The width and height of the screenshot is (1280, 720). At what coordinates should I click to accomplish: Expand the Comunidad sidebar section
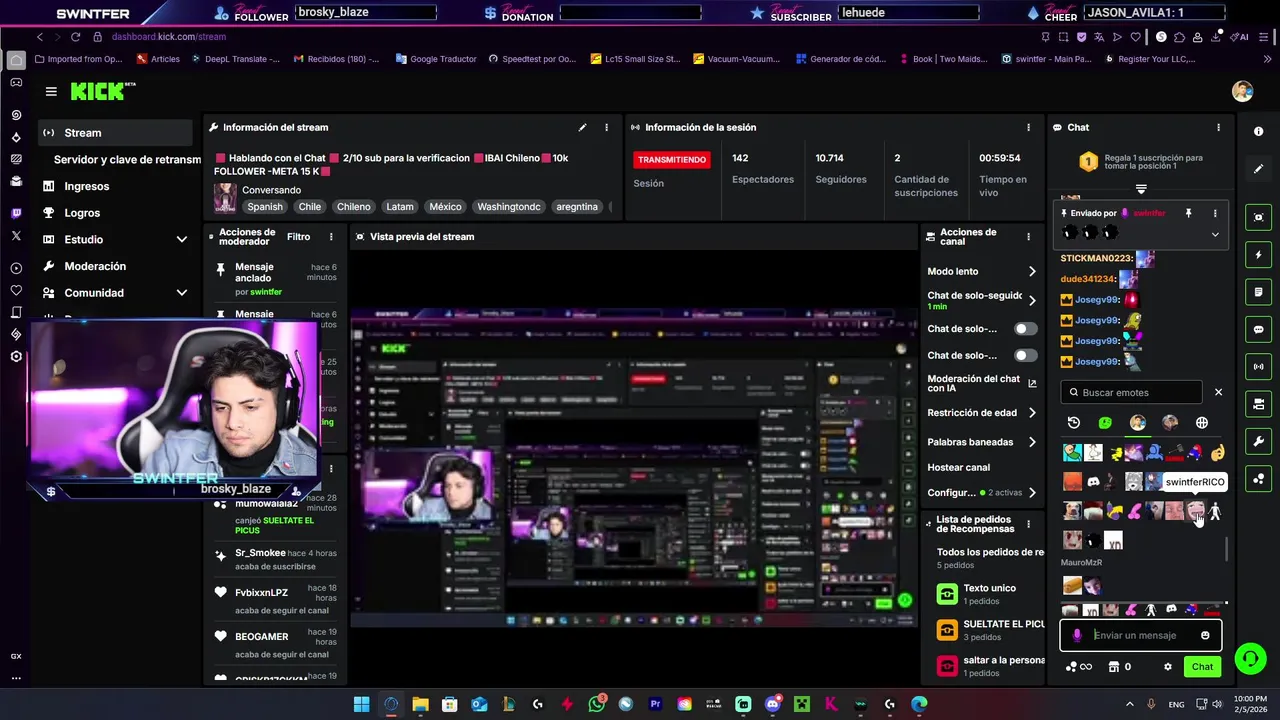click(182, 293)
